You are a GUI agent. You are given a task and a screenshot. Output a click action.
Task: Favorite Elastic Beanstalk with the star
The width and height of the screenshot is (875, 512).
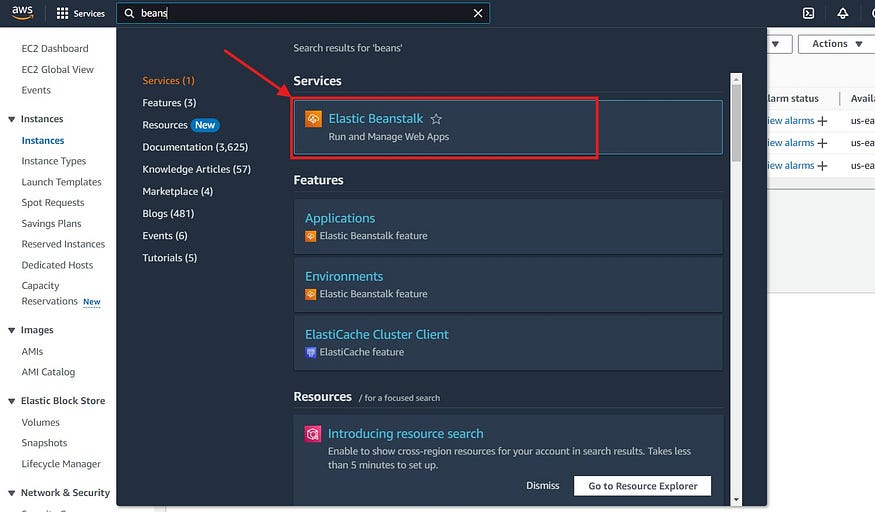click(436, 119)
